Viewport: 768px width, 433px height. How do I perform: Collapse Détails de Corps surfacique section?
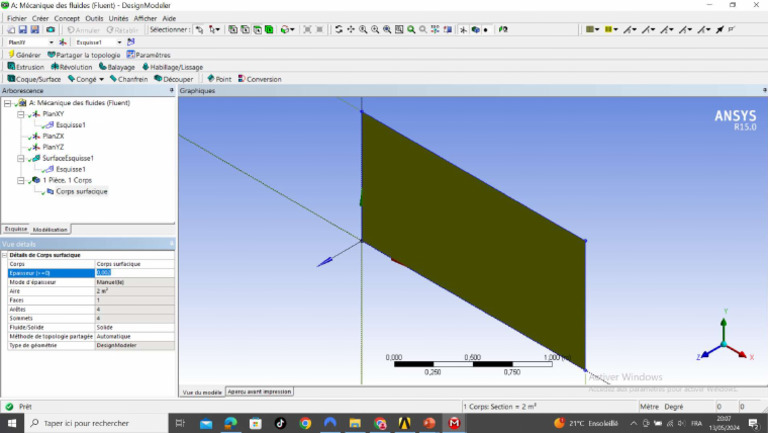point(4,255)
